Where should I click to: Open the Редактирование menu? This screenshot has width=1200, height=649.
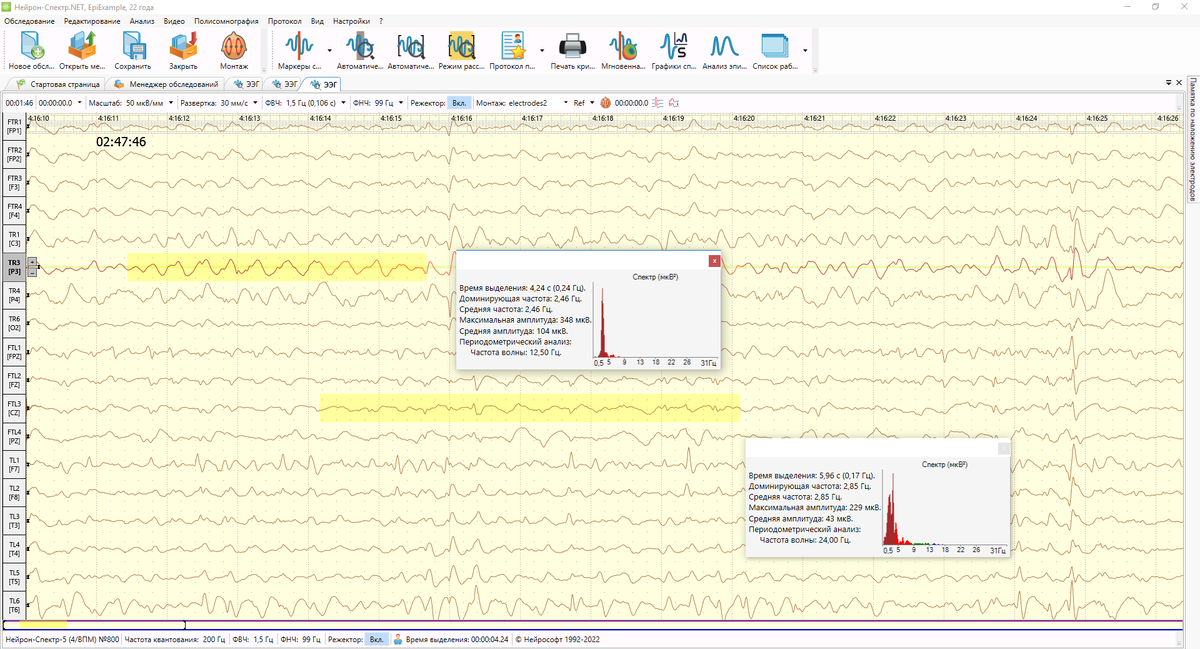(93, 21)
